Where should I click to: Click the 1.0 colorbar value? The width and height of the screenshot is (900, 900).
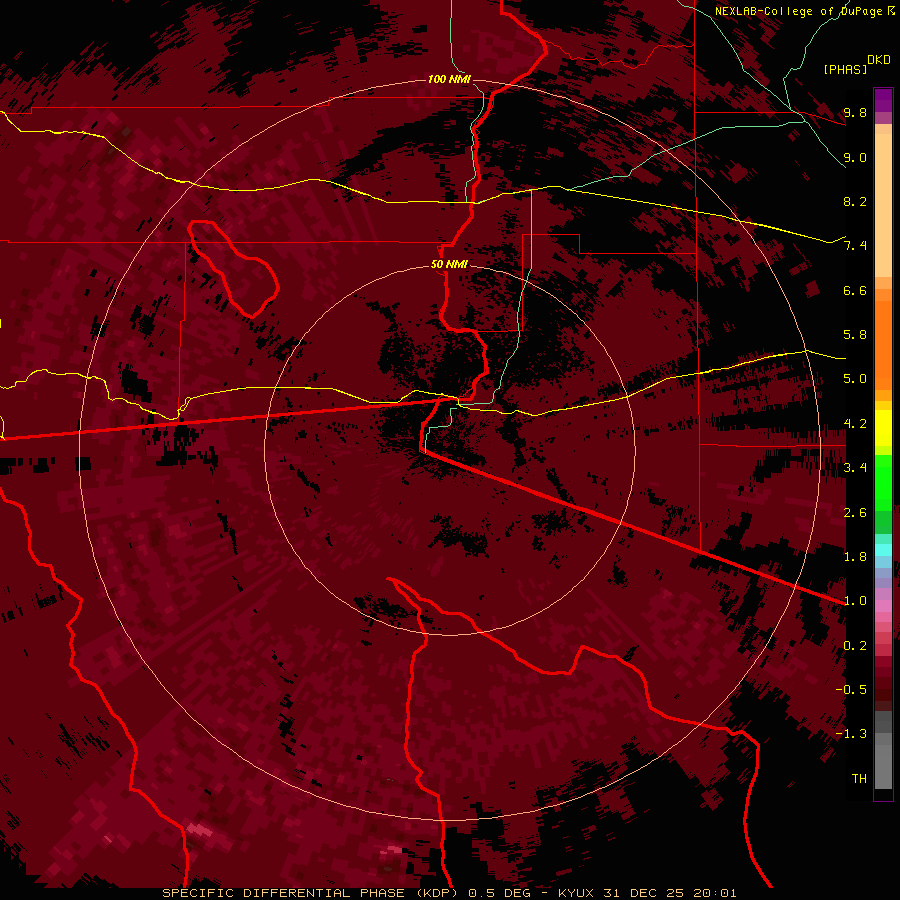pos(855,601)
